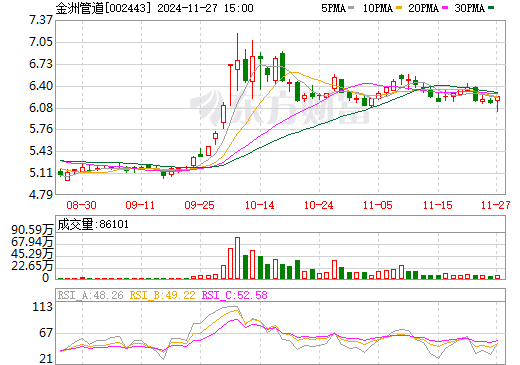This screenshot has height=365, width=520.
Task: Click the stock title 金洲管道[002443]
Action: point(104,8)
